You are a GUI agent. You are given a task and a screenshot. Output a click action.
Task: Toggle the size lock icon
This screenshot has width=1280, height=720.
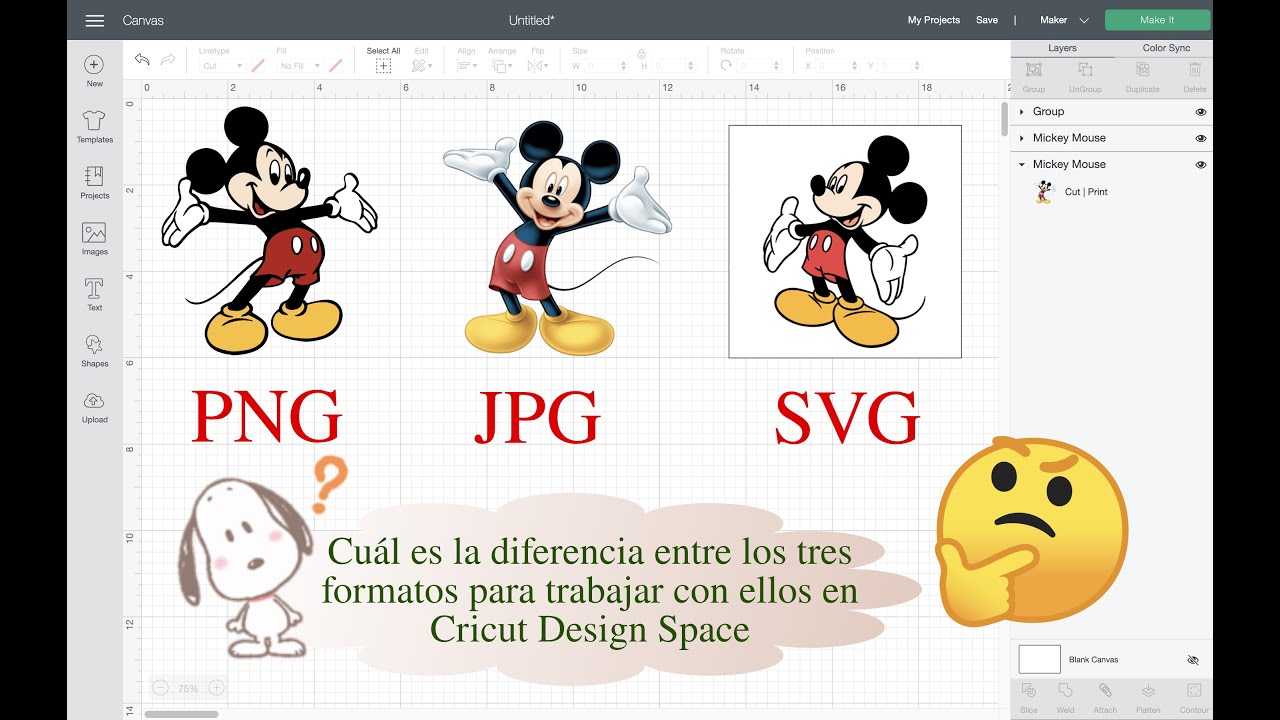point(640,54)
